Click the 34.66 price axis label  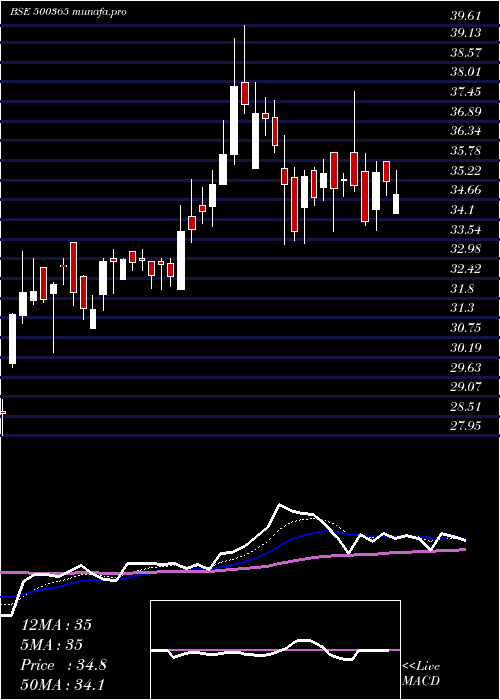[466, 190]
